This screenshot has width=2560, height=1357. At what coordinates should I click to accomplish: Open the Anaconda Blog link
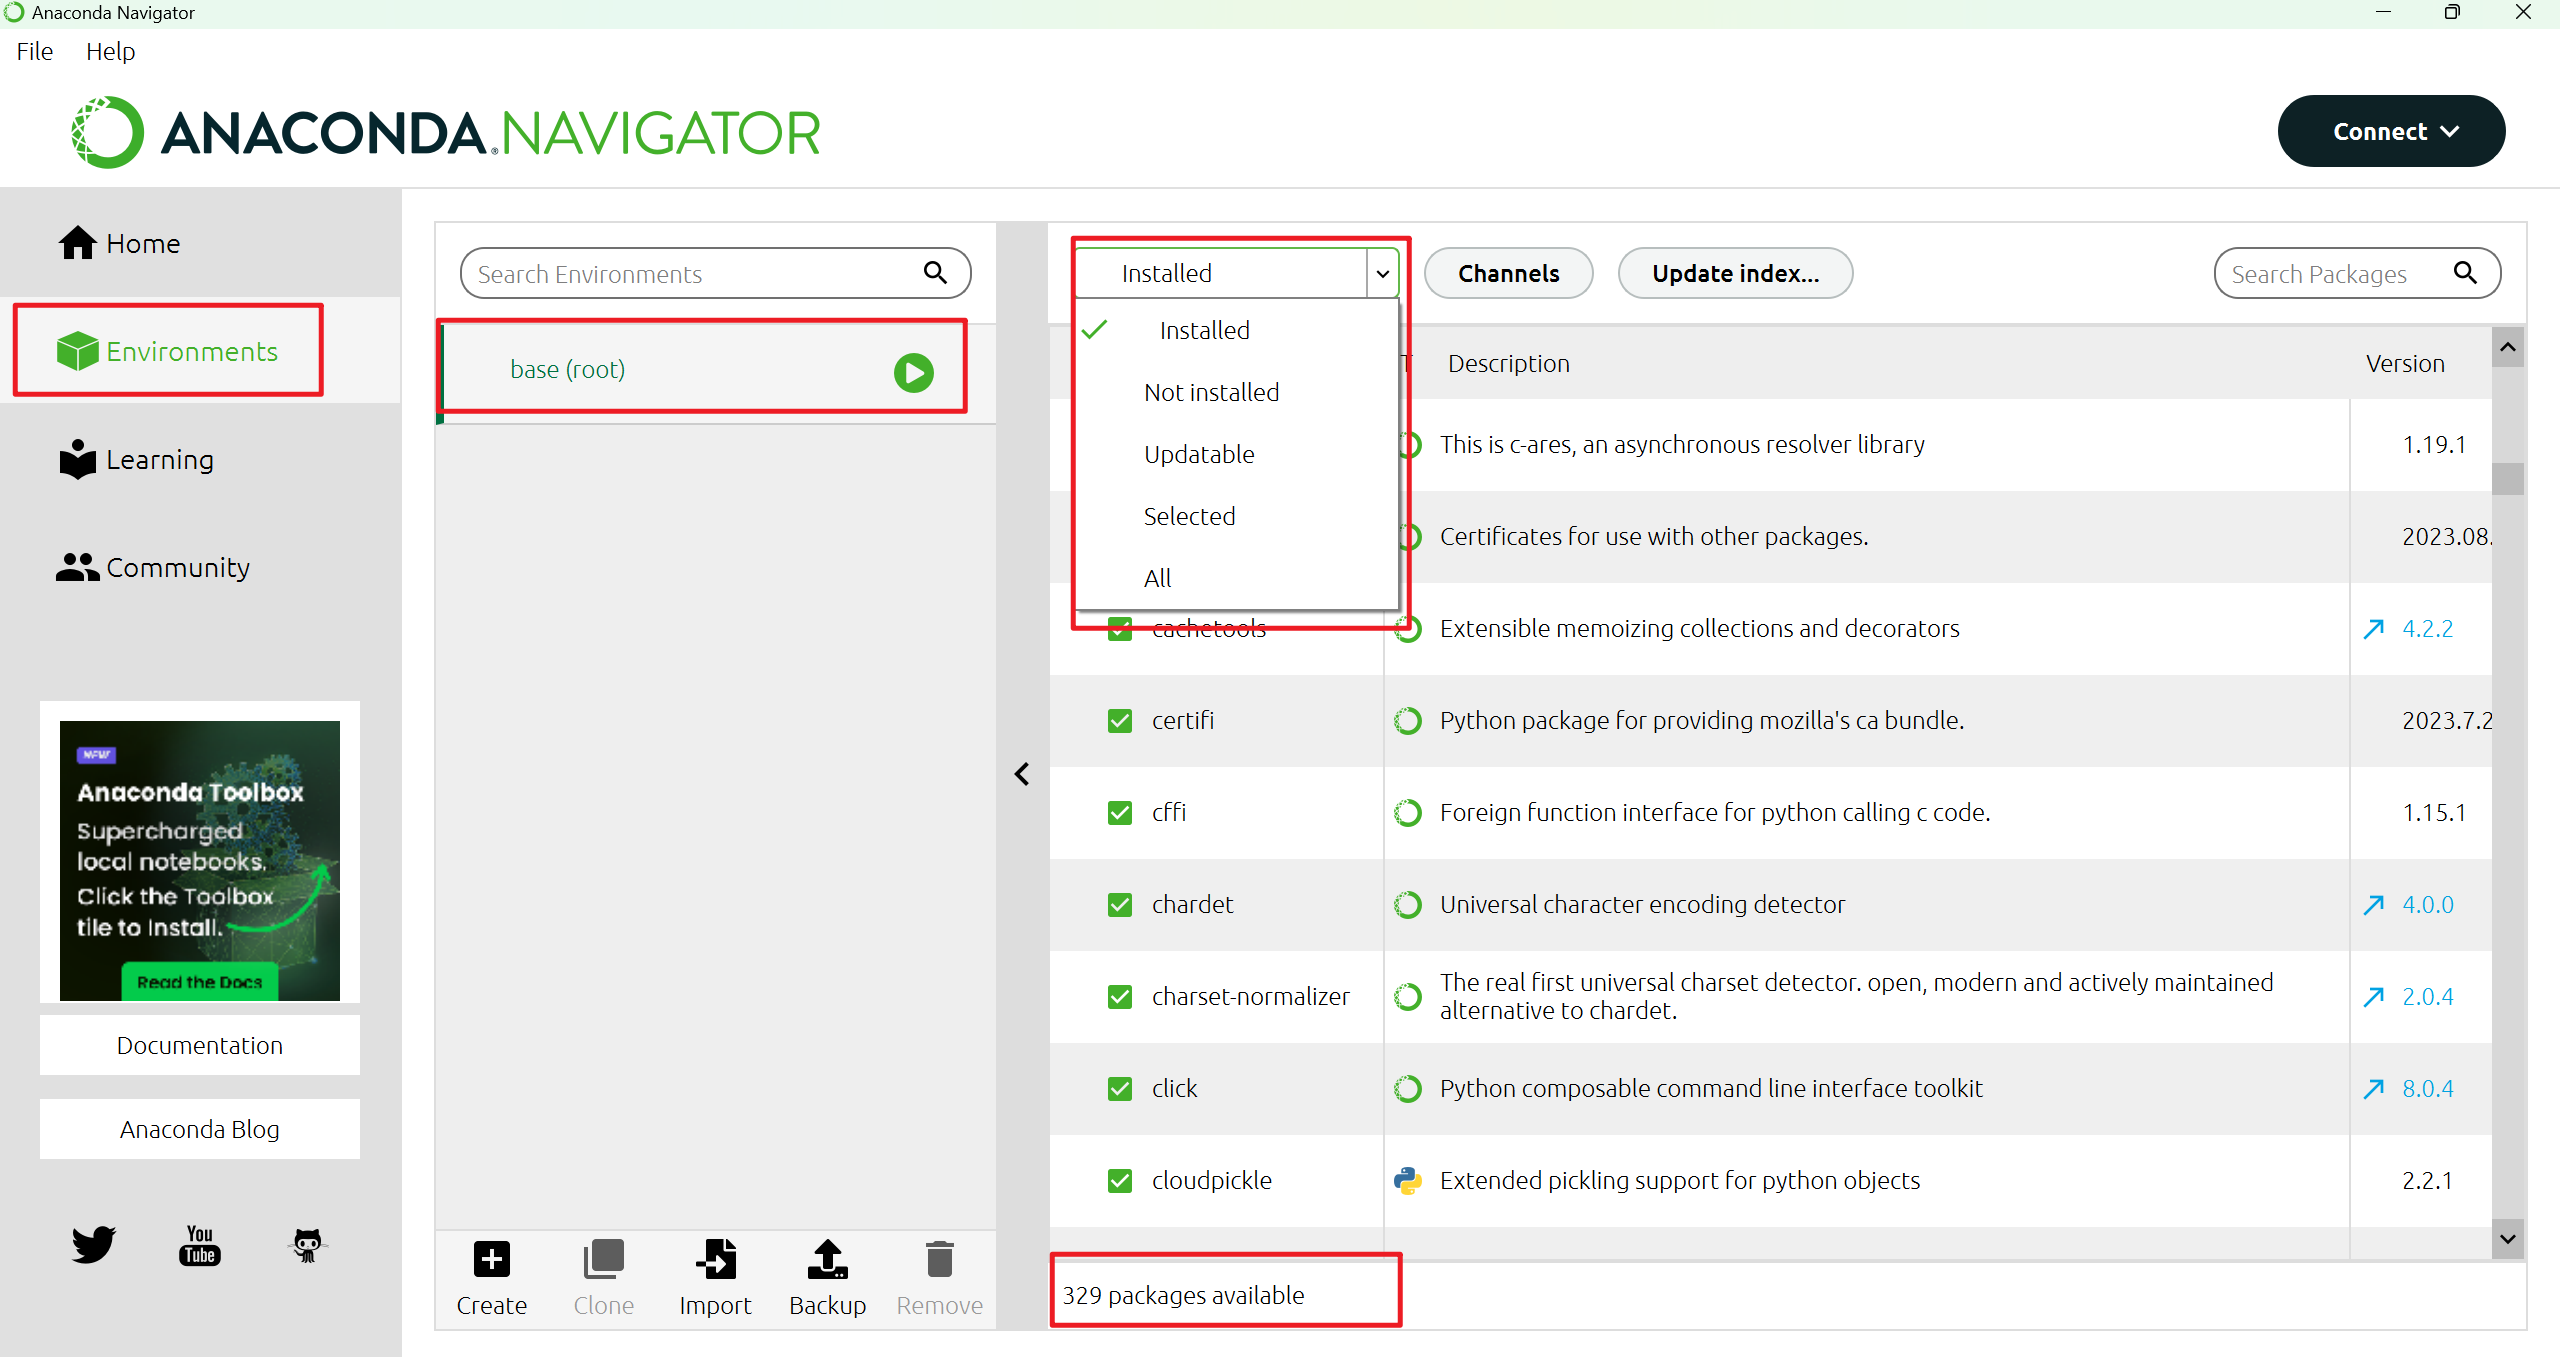(x=199, y=1129)
